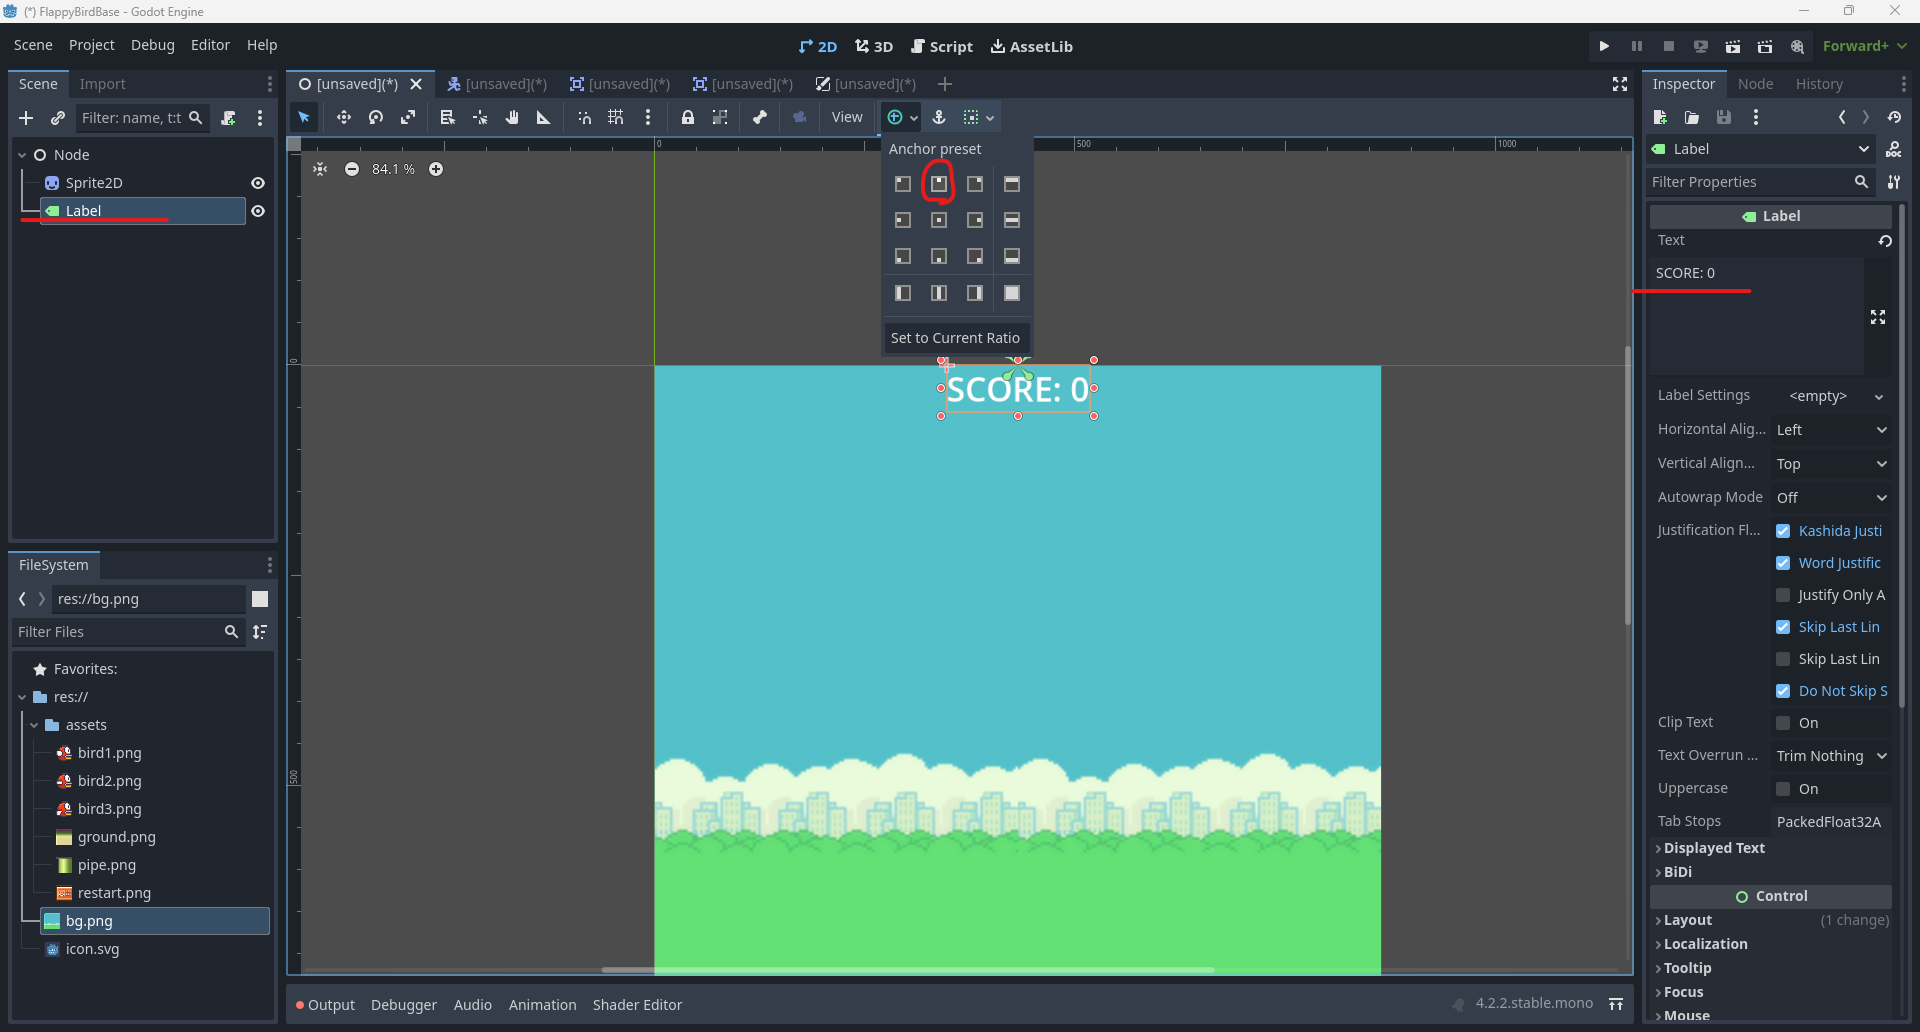Screen dimensions: 1920x1032
Task: Click the Filter Properties search field
Action: [x=1750, y=182]
